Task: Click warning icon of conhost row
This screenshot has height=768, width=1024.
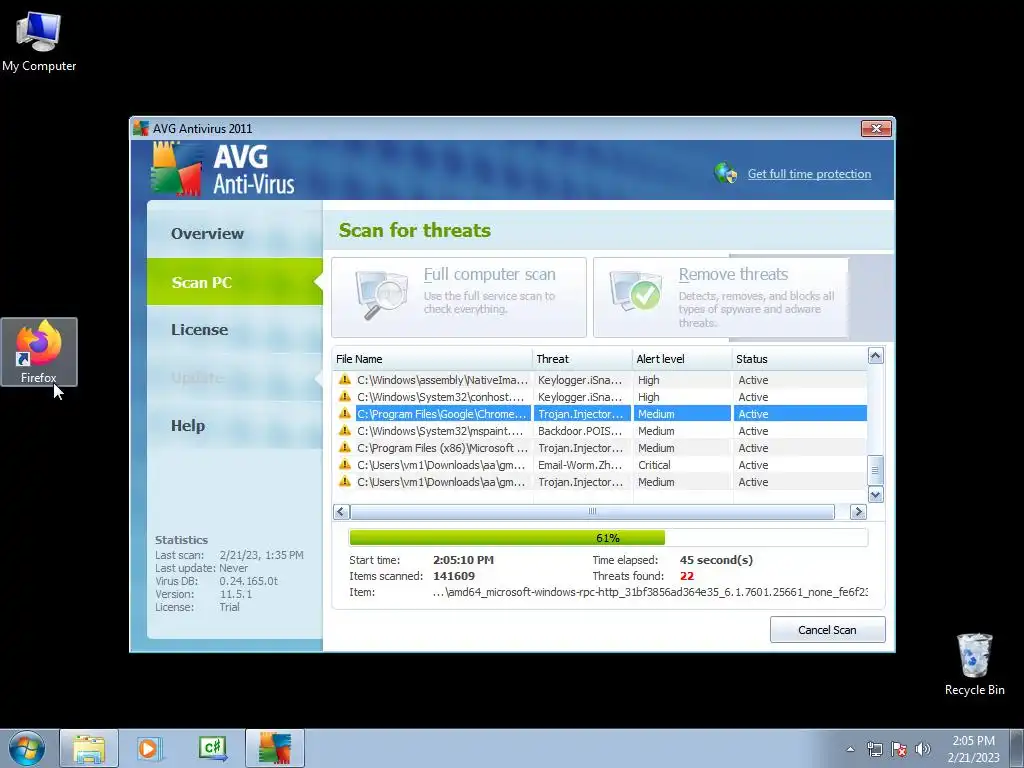Action: 345,396
